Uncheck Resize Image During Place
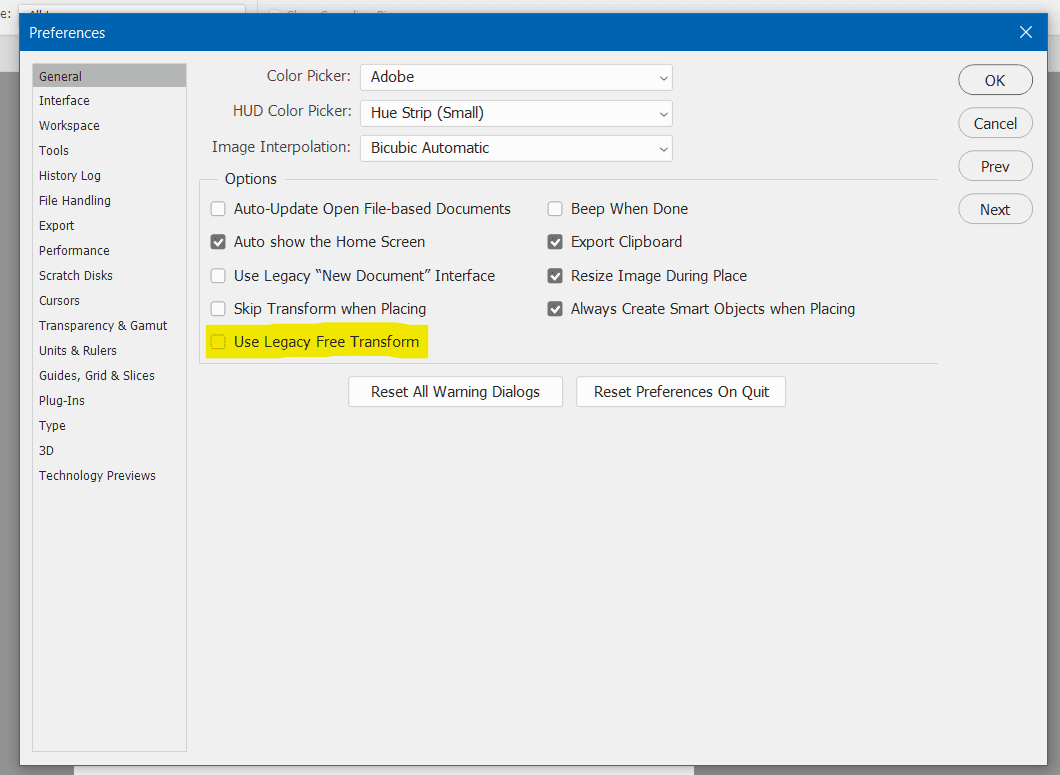This screenshot has height=775, width=1060. [x=555, y=276]
